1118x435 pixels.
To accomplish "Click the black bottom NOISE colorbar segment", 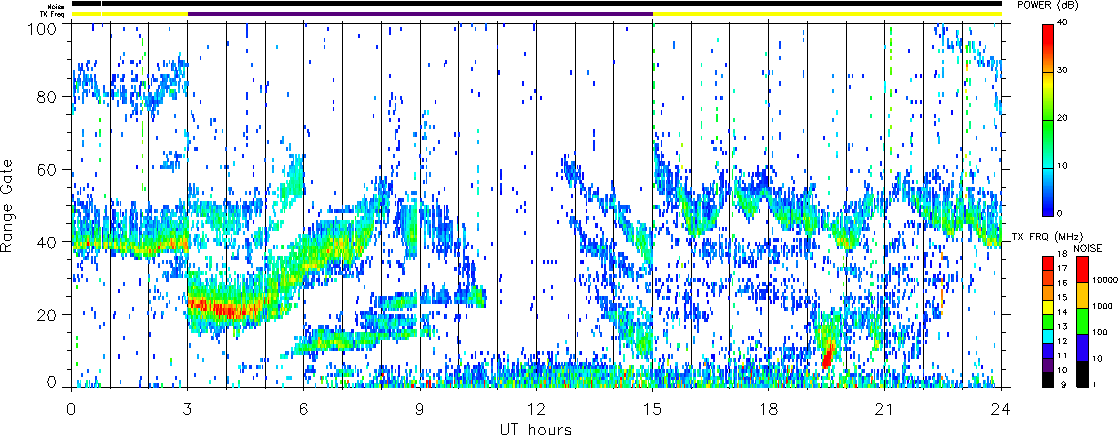I will coord(1084,372).
